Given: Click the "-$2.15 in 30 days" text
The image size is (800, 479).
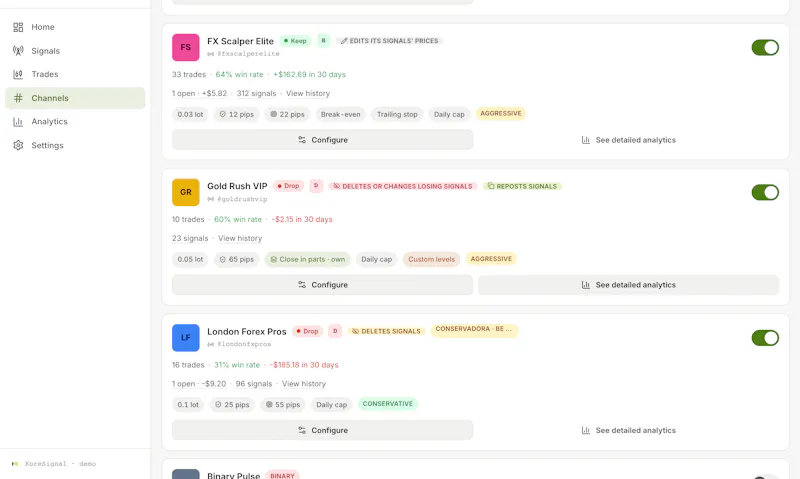Looking at the screenshot, I should 302,219.
